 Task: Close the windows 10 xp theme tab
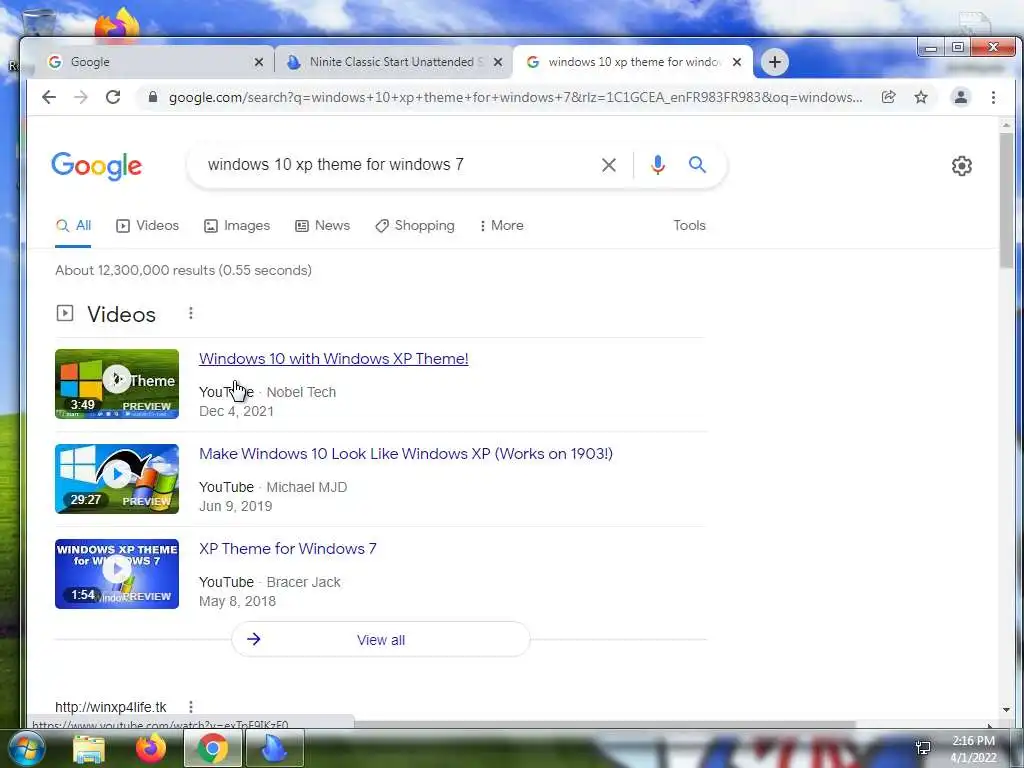point(737,62)
